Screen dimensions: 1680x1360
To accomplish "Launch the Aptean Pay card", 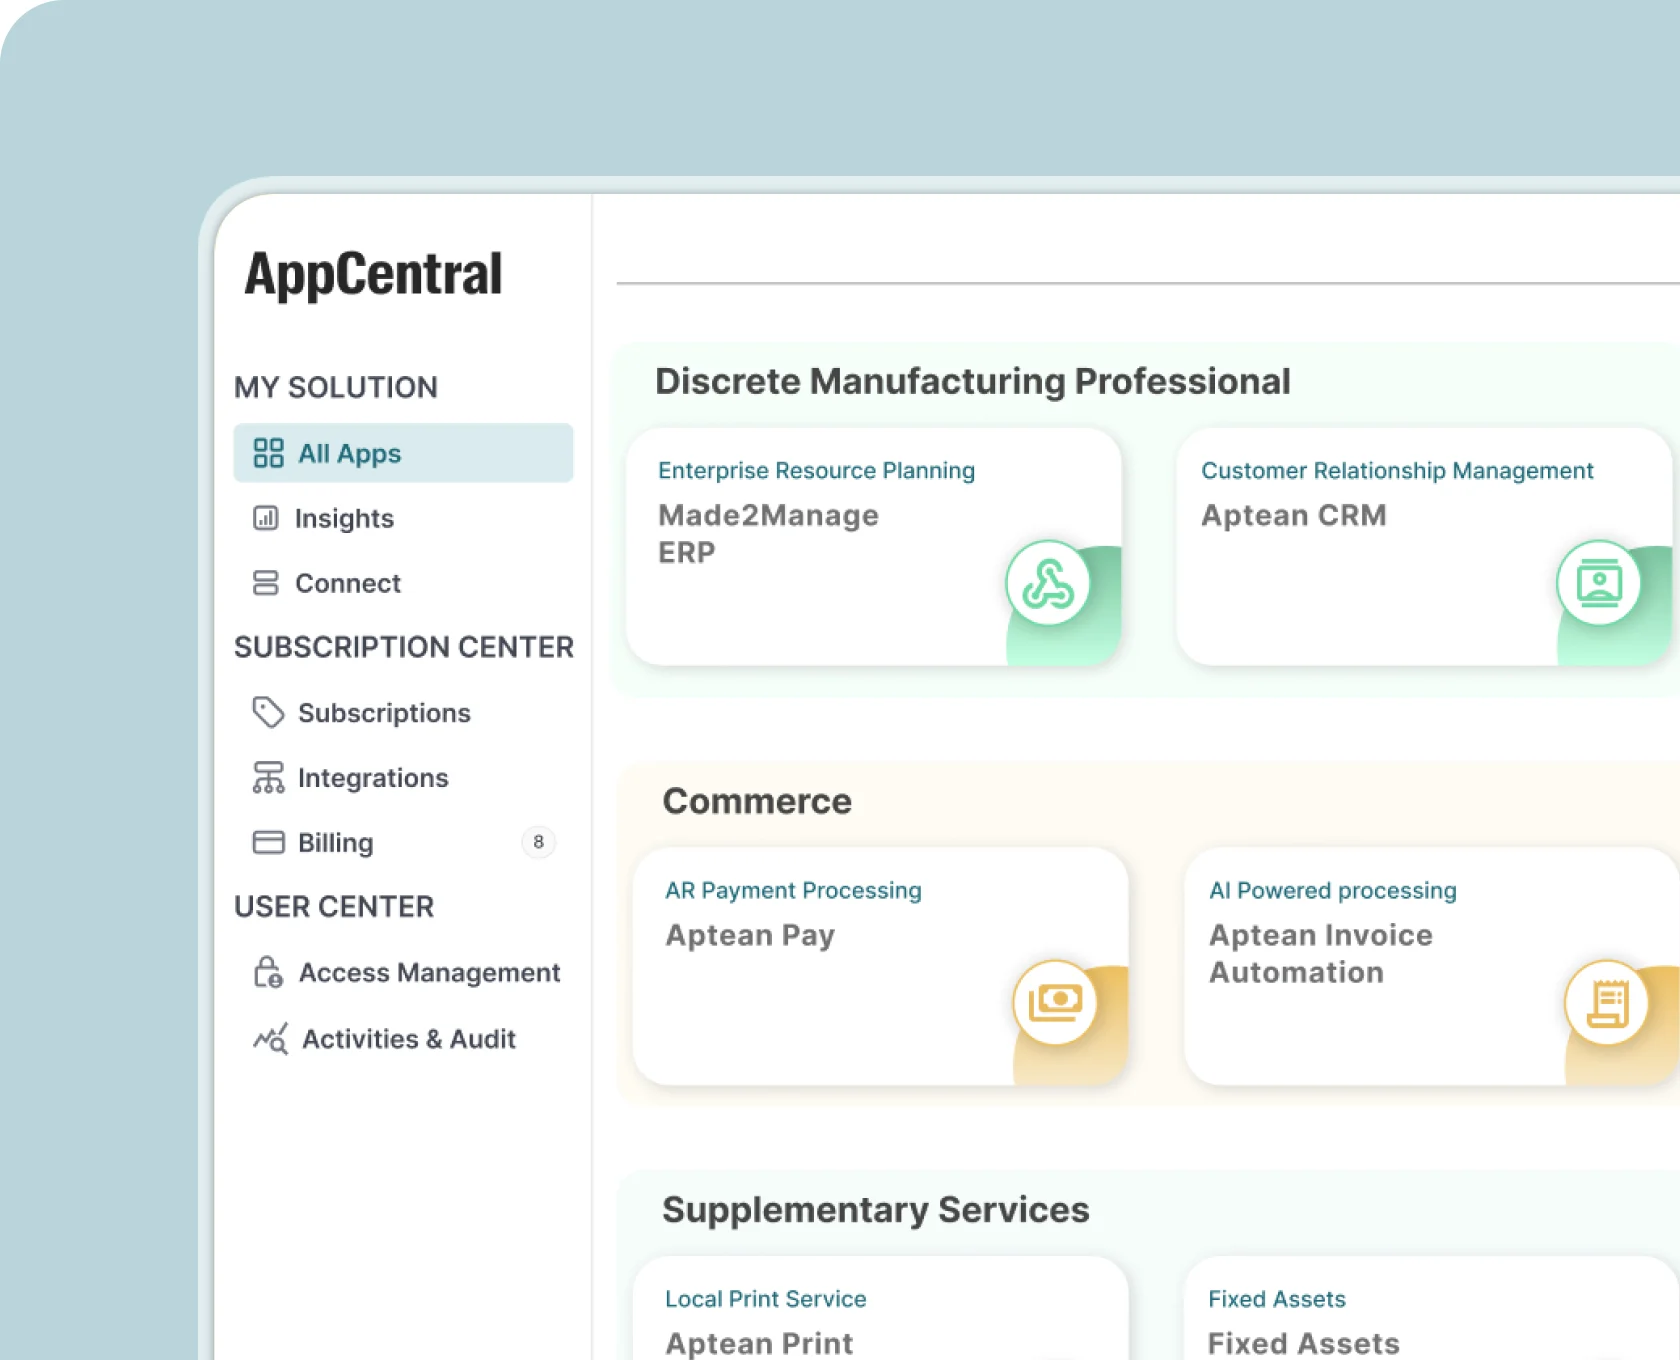I will pos(881,966).
